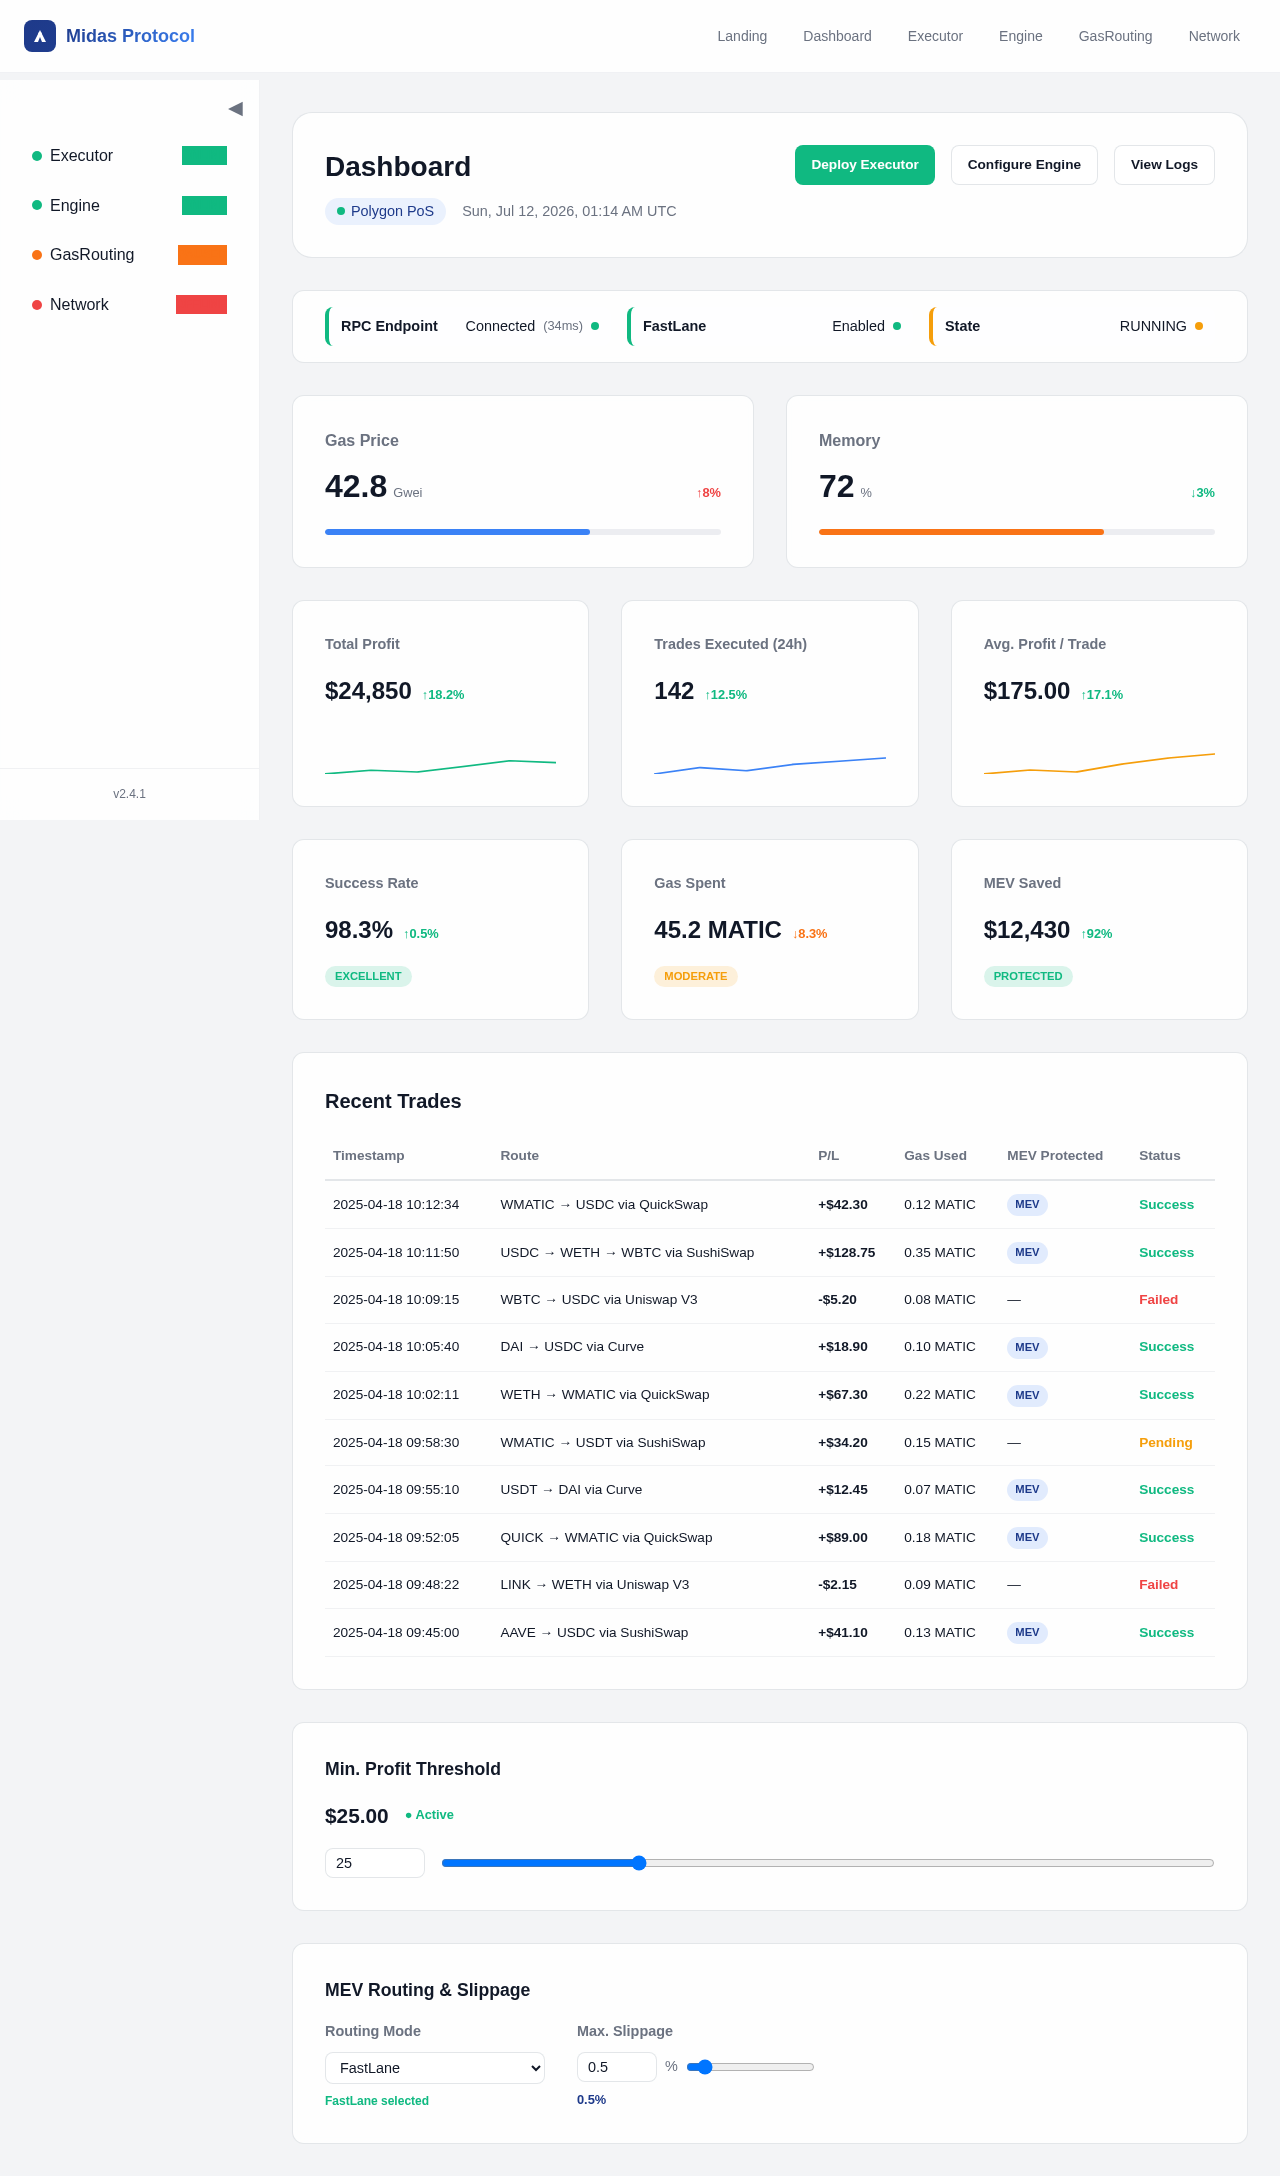Click the LINK → WETH via Uniswap V3 route
Image resolution: width=1280 pixels, height=2176 pixels.
pyautogui.click(x=595, y=1585)
